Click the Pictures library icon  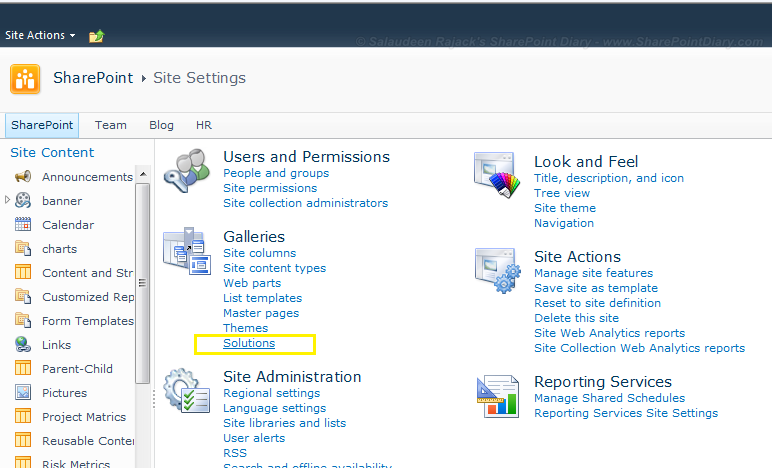[23, 392]
